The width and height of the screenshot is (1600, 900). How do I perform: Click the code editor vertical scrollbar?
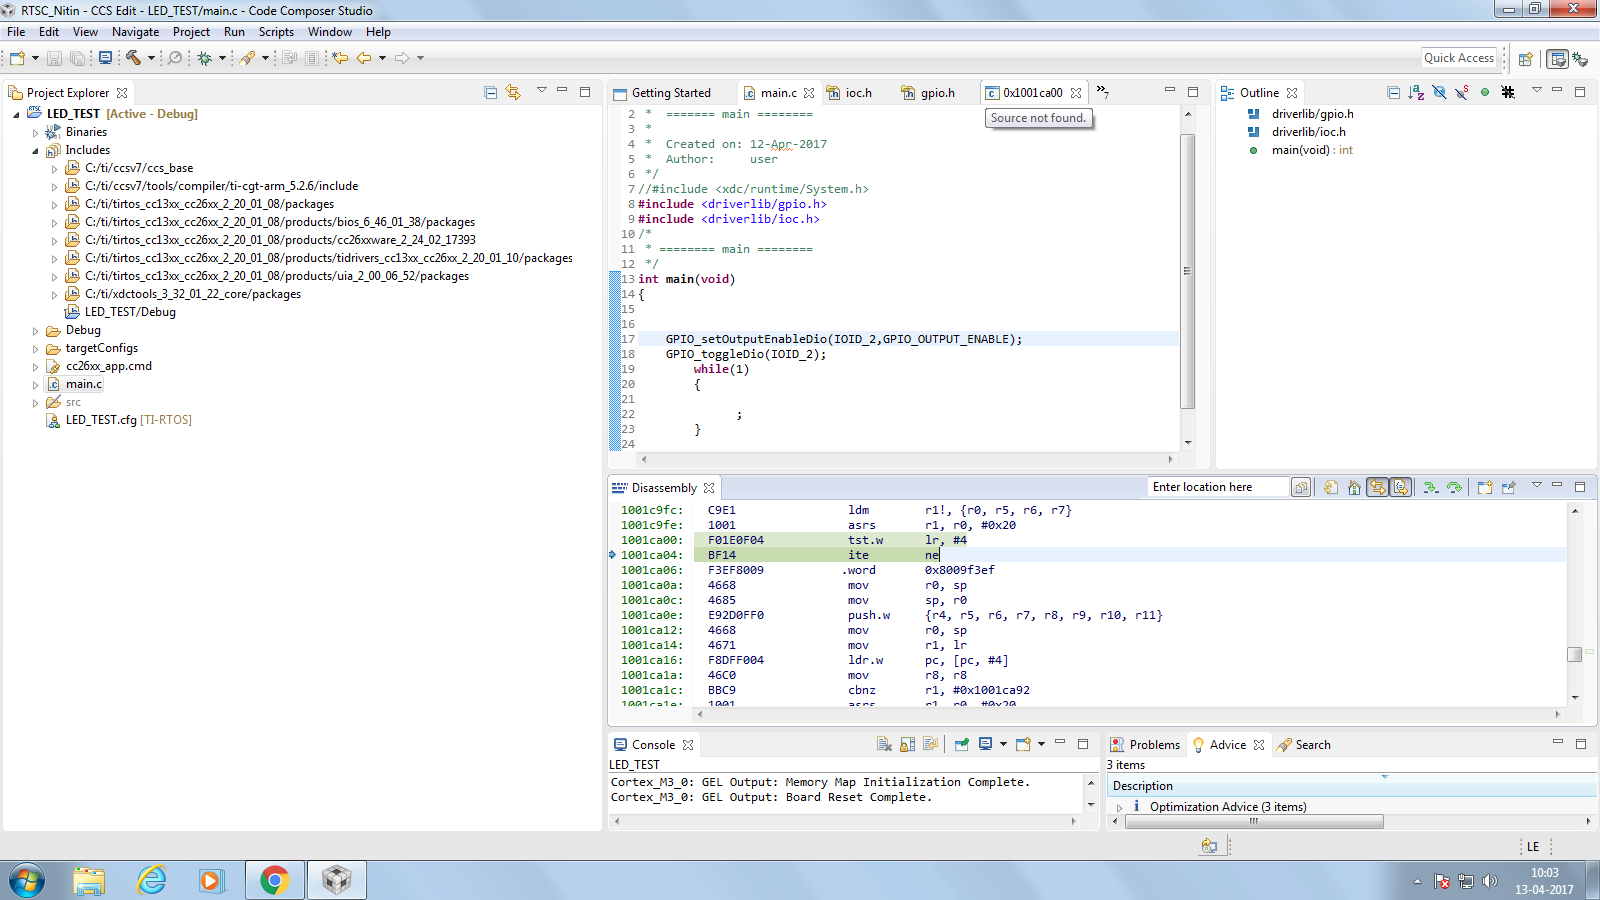[x=1188, y=270]
